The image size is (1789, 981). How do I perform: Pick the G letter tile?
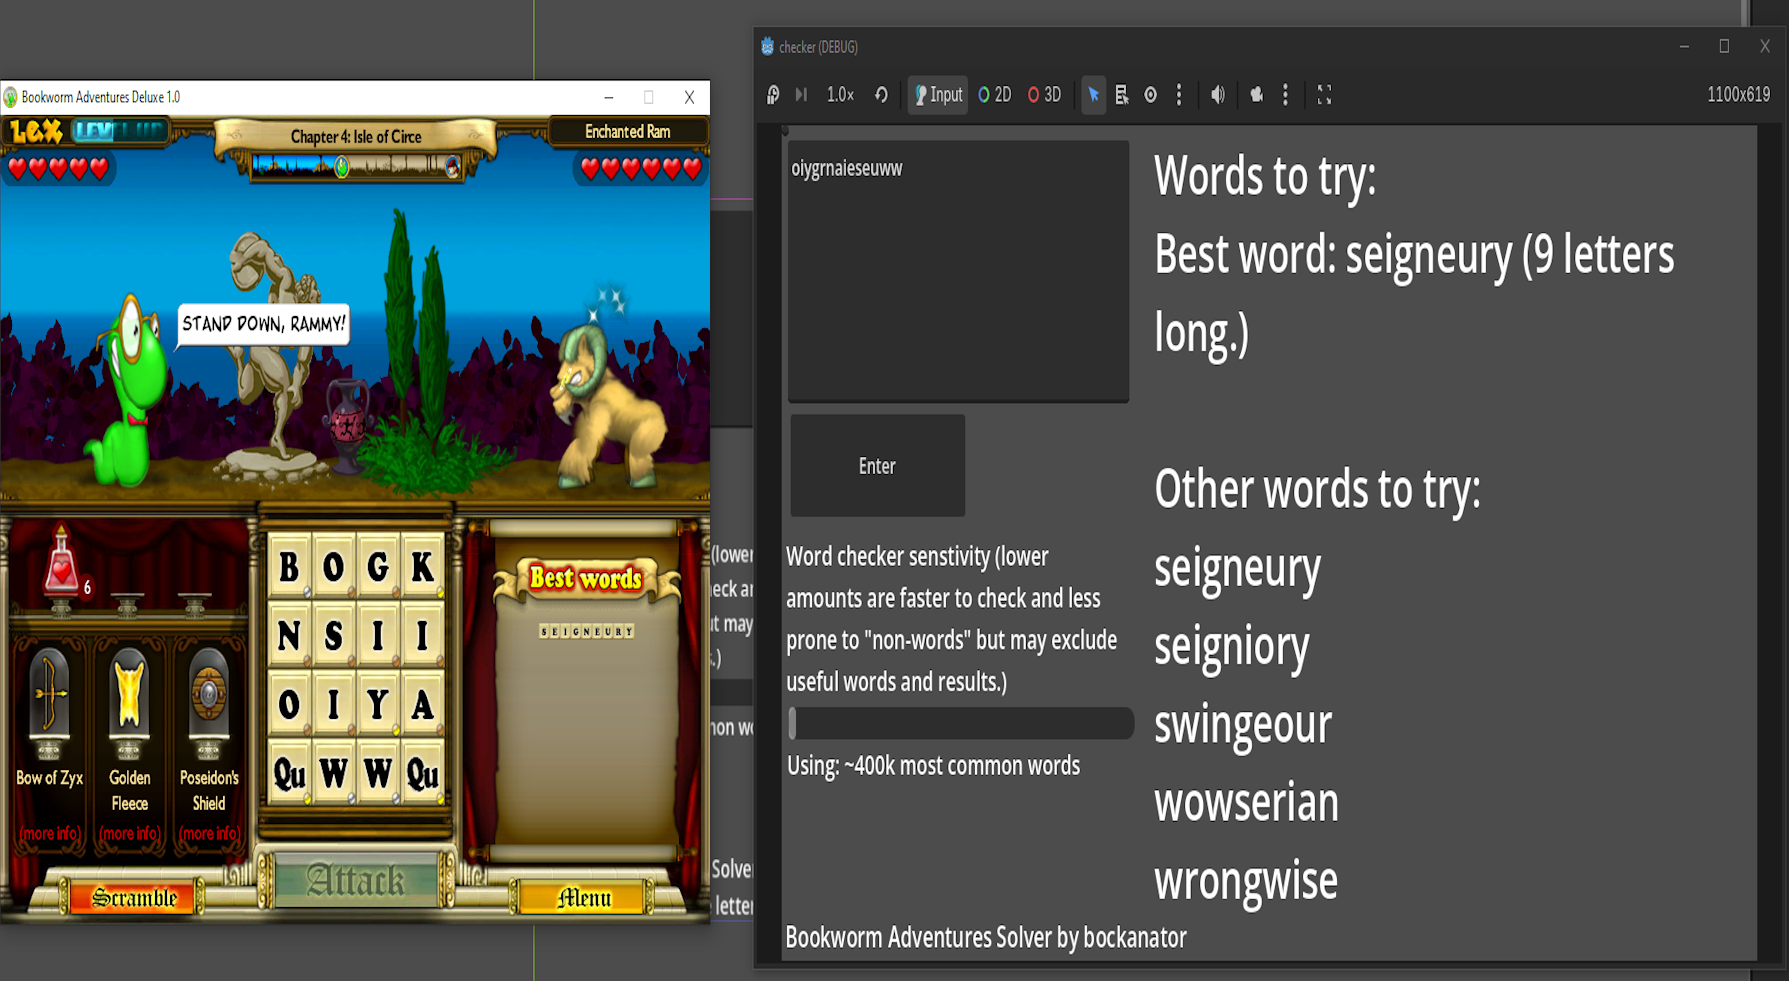point(378,567)
